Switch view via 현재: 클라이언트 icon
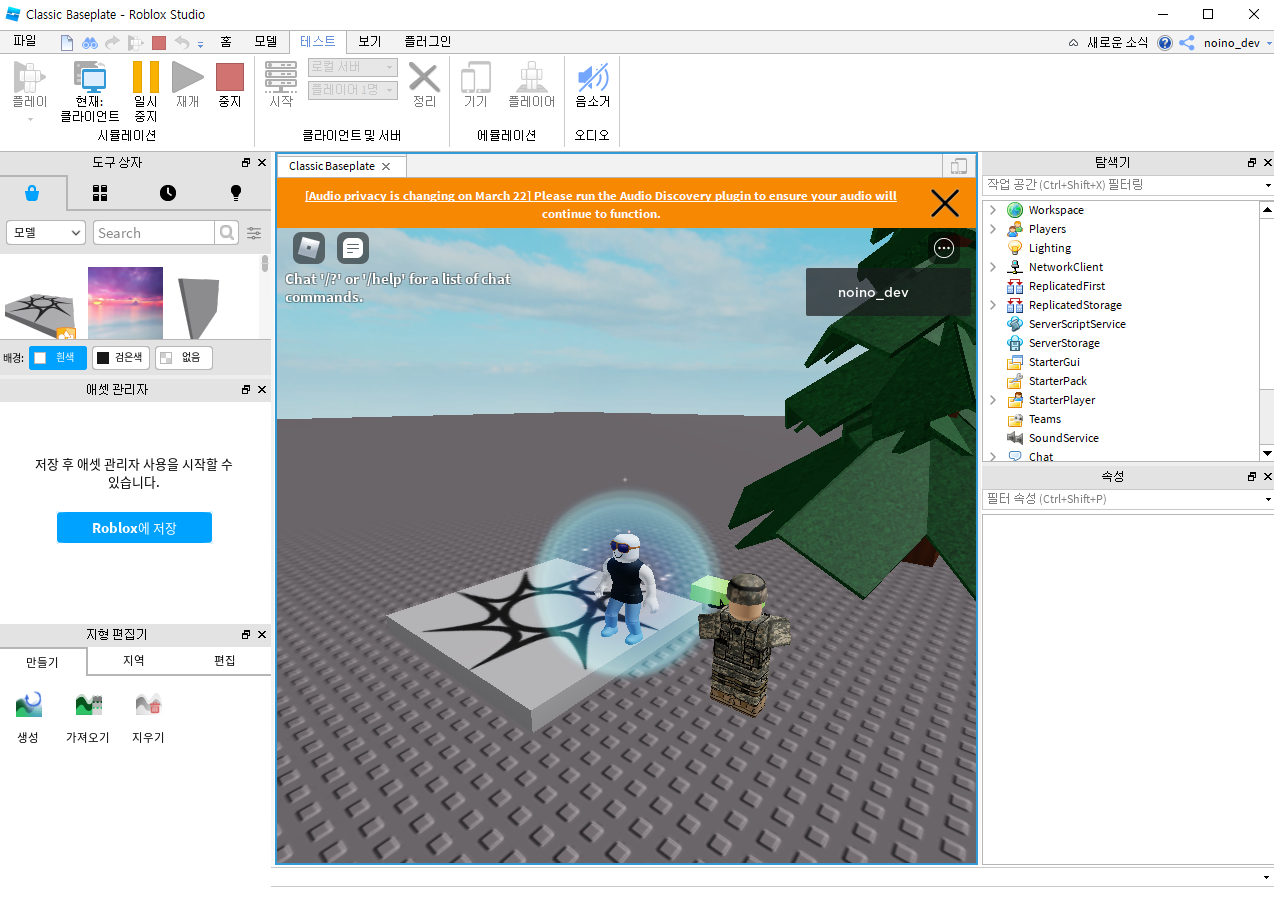This screenshot has width=1274, height=905. (90, 77)
